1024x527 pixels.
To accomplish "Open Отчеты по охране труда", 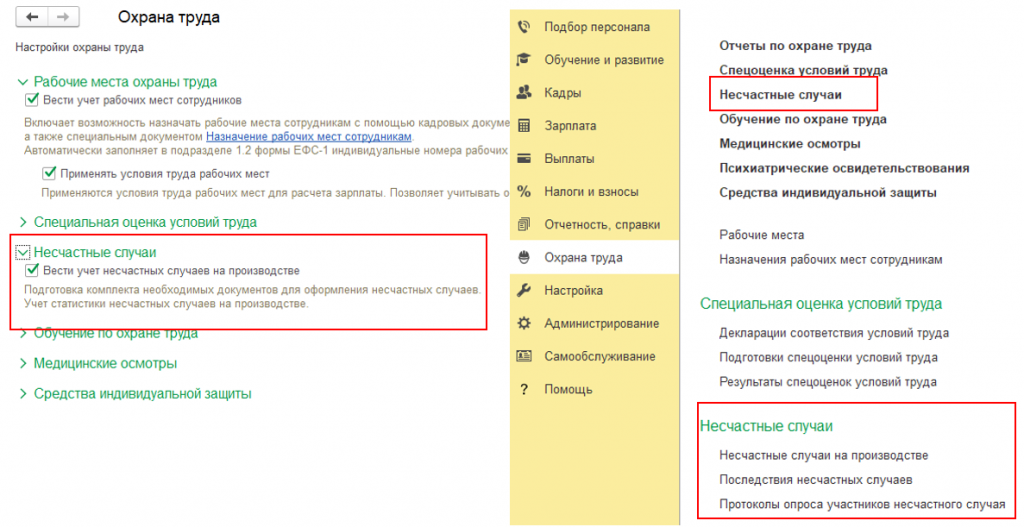I will (x=795, y=46).
